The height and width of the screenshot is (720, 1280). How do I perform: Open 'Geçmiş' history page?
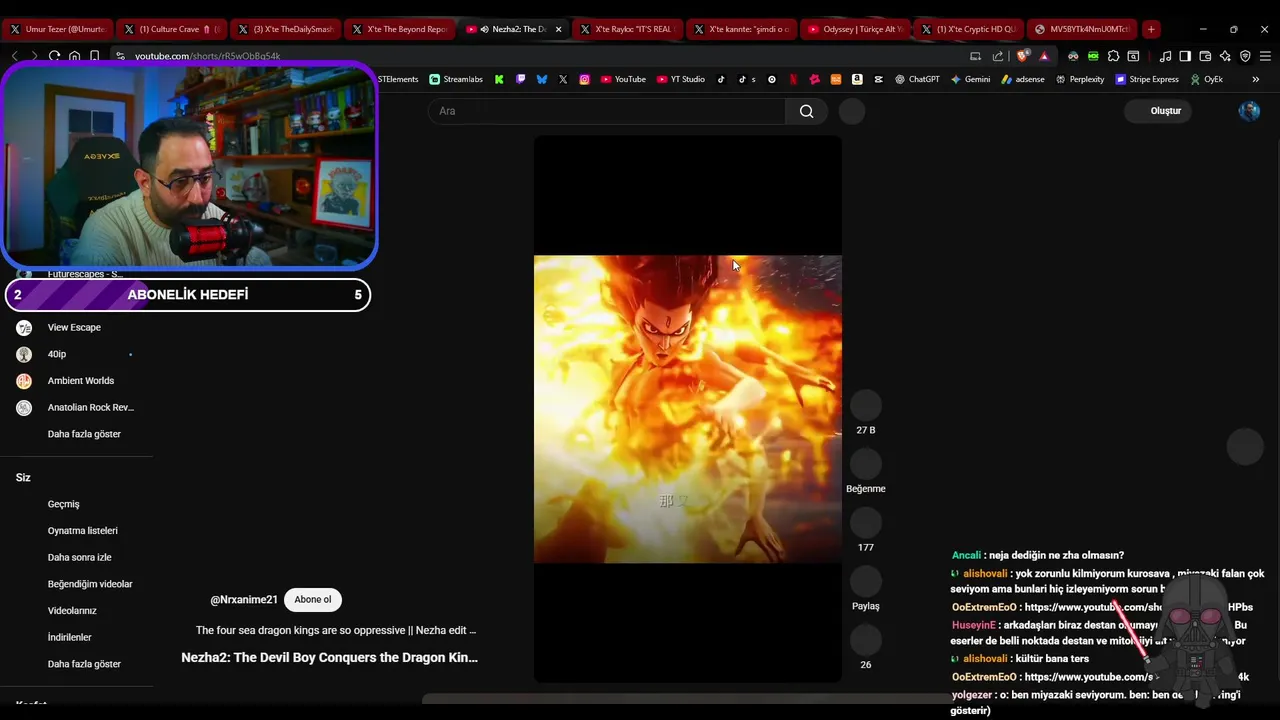(63, 504)
